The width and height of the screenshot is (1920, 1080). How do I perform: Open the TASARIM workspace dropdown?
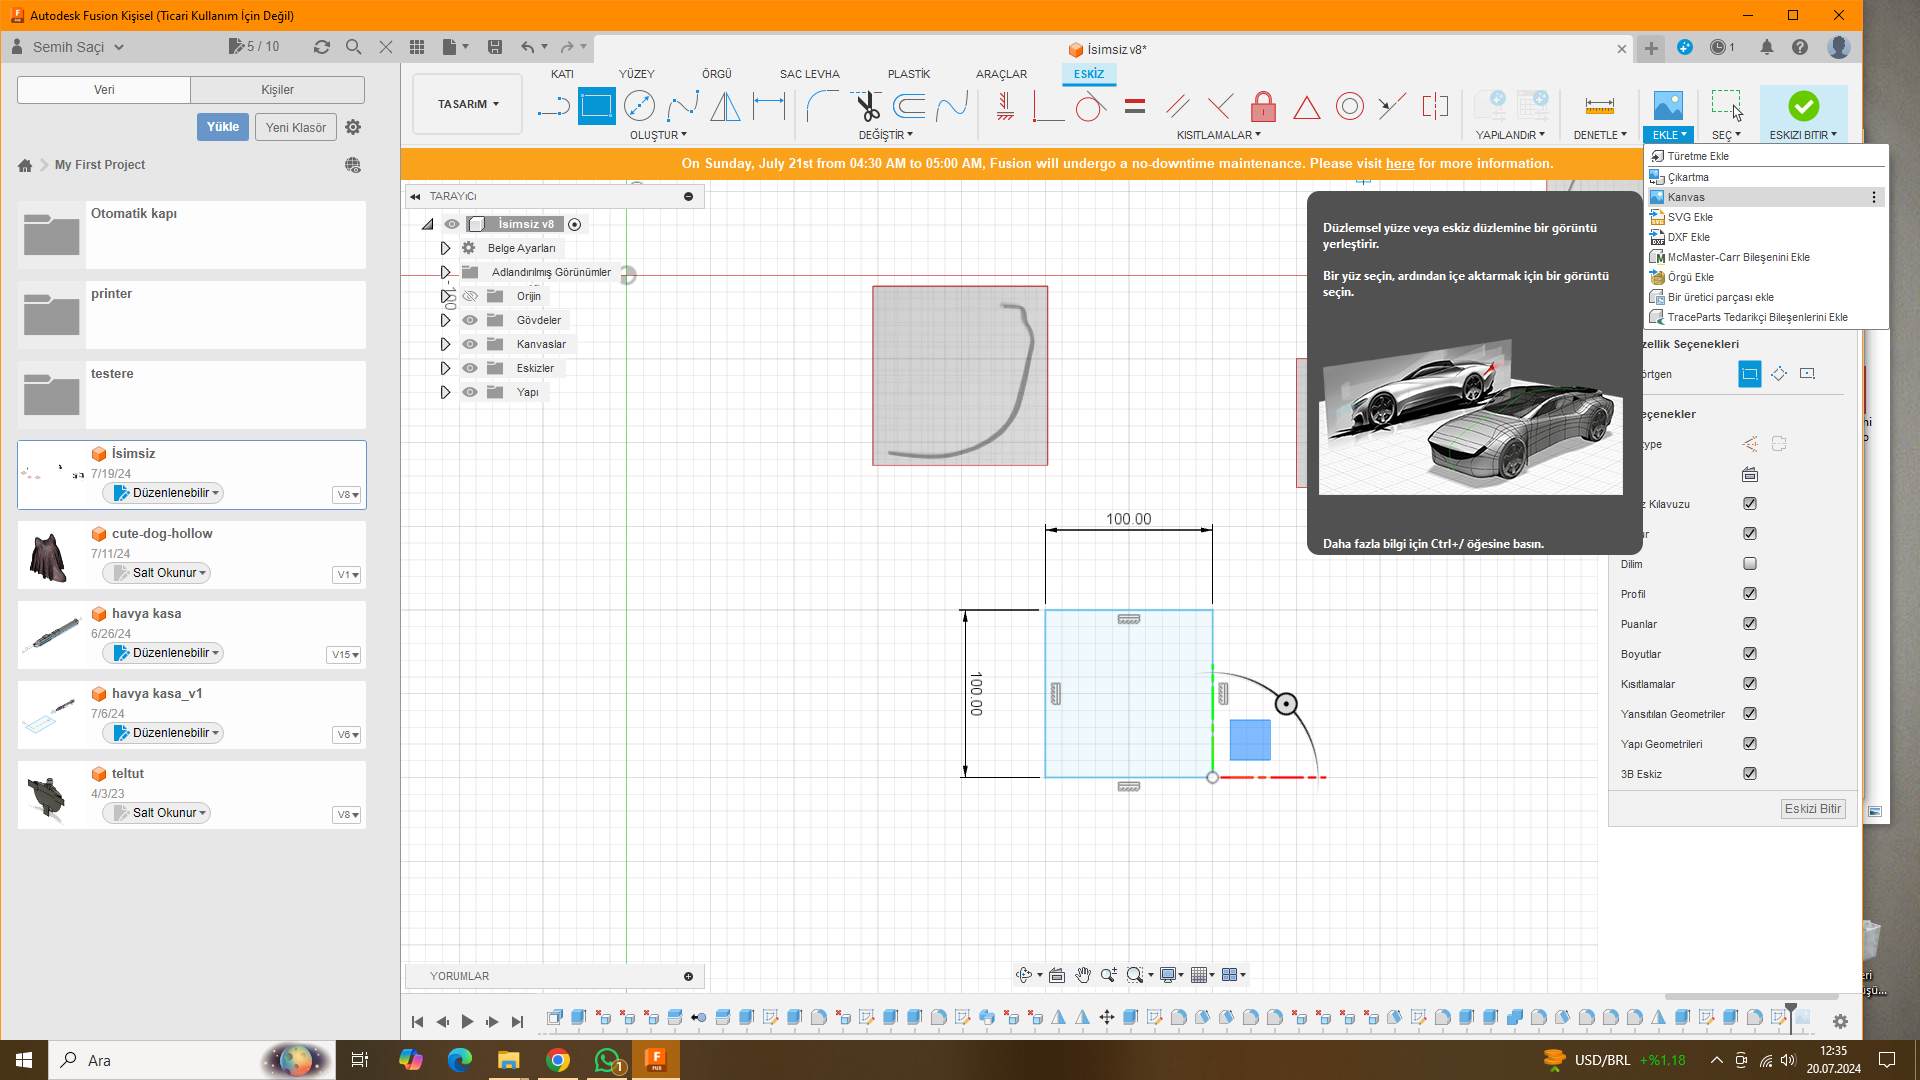coord(467,104)
